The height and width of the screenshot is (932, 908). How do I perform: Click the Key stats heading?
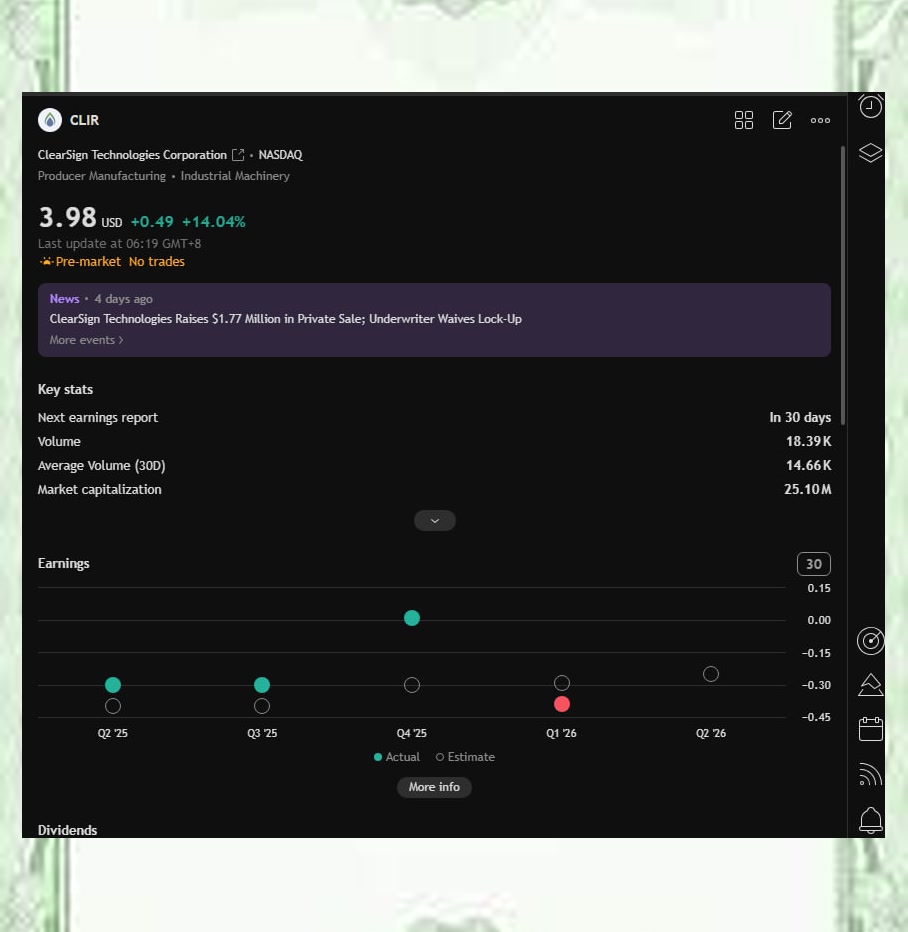[x=65, y=389]
